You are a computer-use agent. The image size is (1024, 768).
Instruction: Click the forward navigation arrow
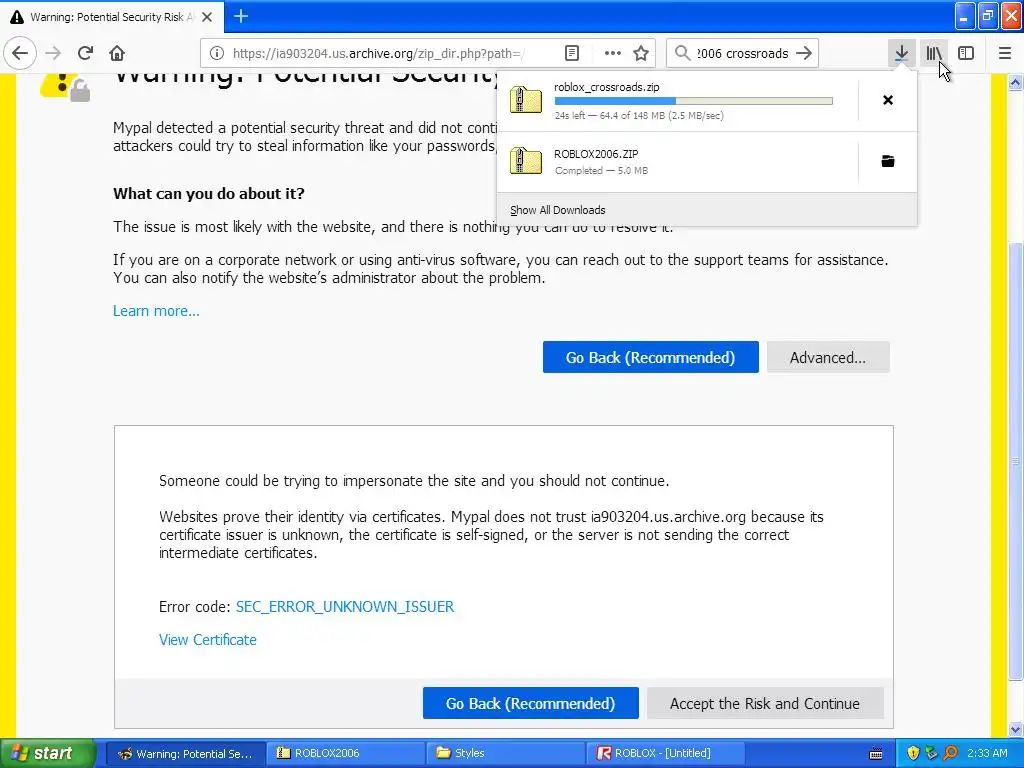[x=53, y=53]
